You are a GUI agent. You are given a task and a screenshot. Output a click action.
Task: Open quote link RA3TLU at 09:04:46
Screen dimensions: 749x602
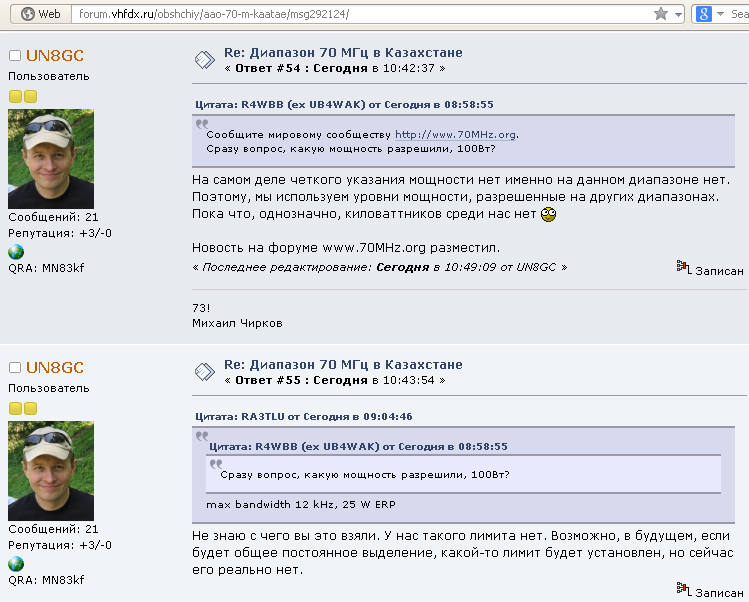(304, 417)
